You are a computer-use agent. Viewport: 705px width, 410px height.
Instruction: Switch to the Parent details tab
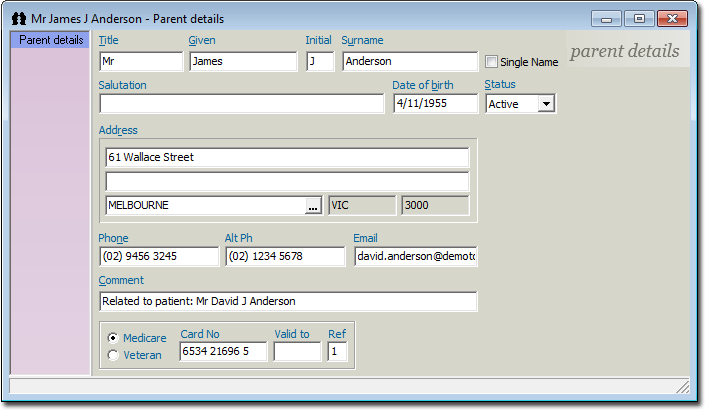click(51, 40)
